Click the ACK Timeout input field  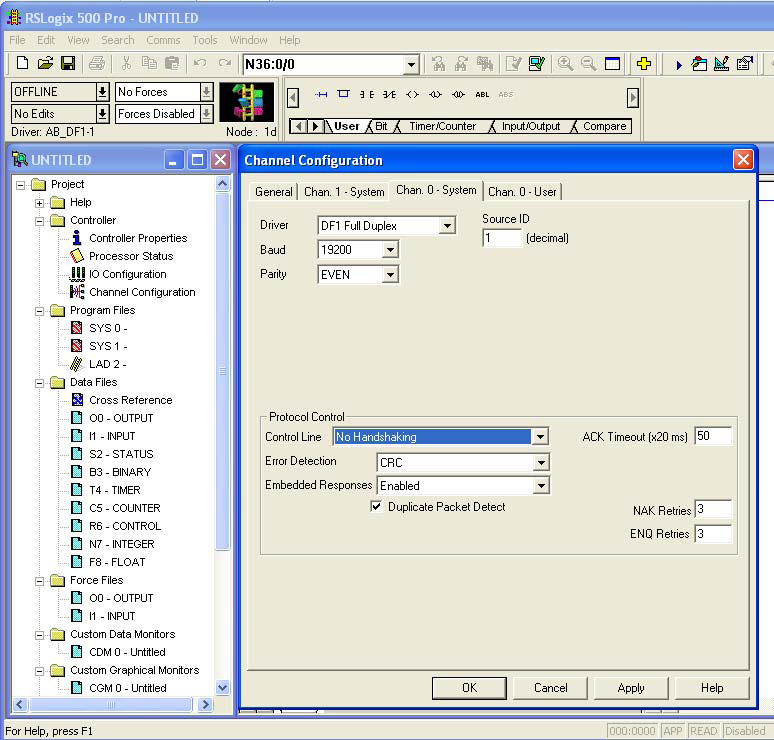(713, 436)
